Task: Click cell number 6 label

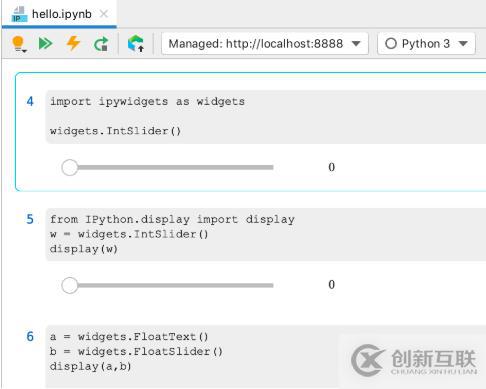Action: point(30,336)
